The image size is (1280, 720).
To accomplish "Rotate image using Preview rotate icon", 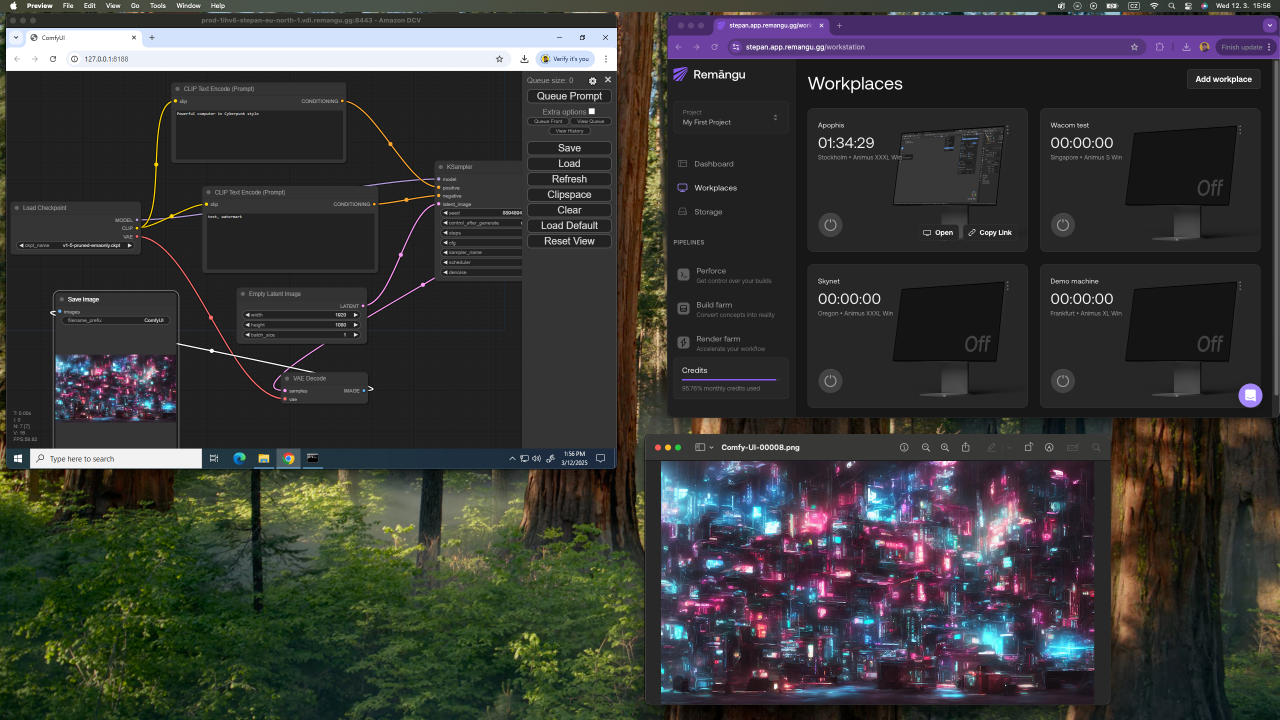I will 1028,448.
